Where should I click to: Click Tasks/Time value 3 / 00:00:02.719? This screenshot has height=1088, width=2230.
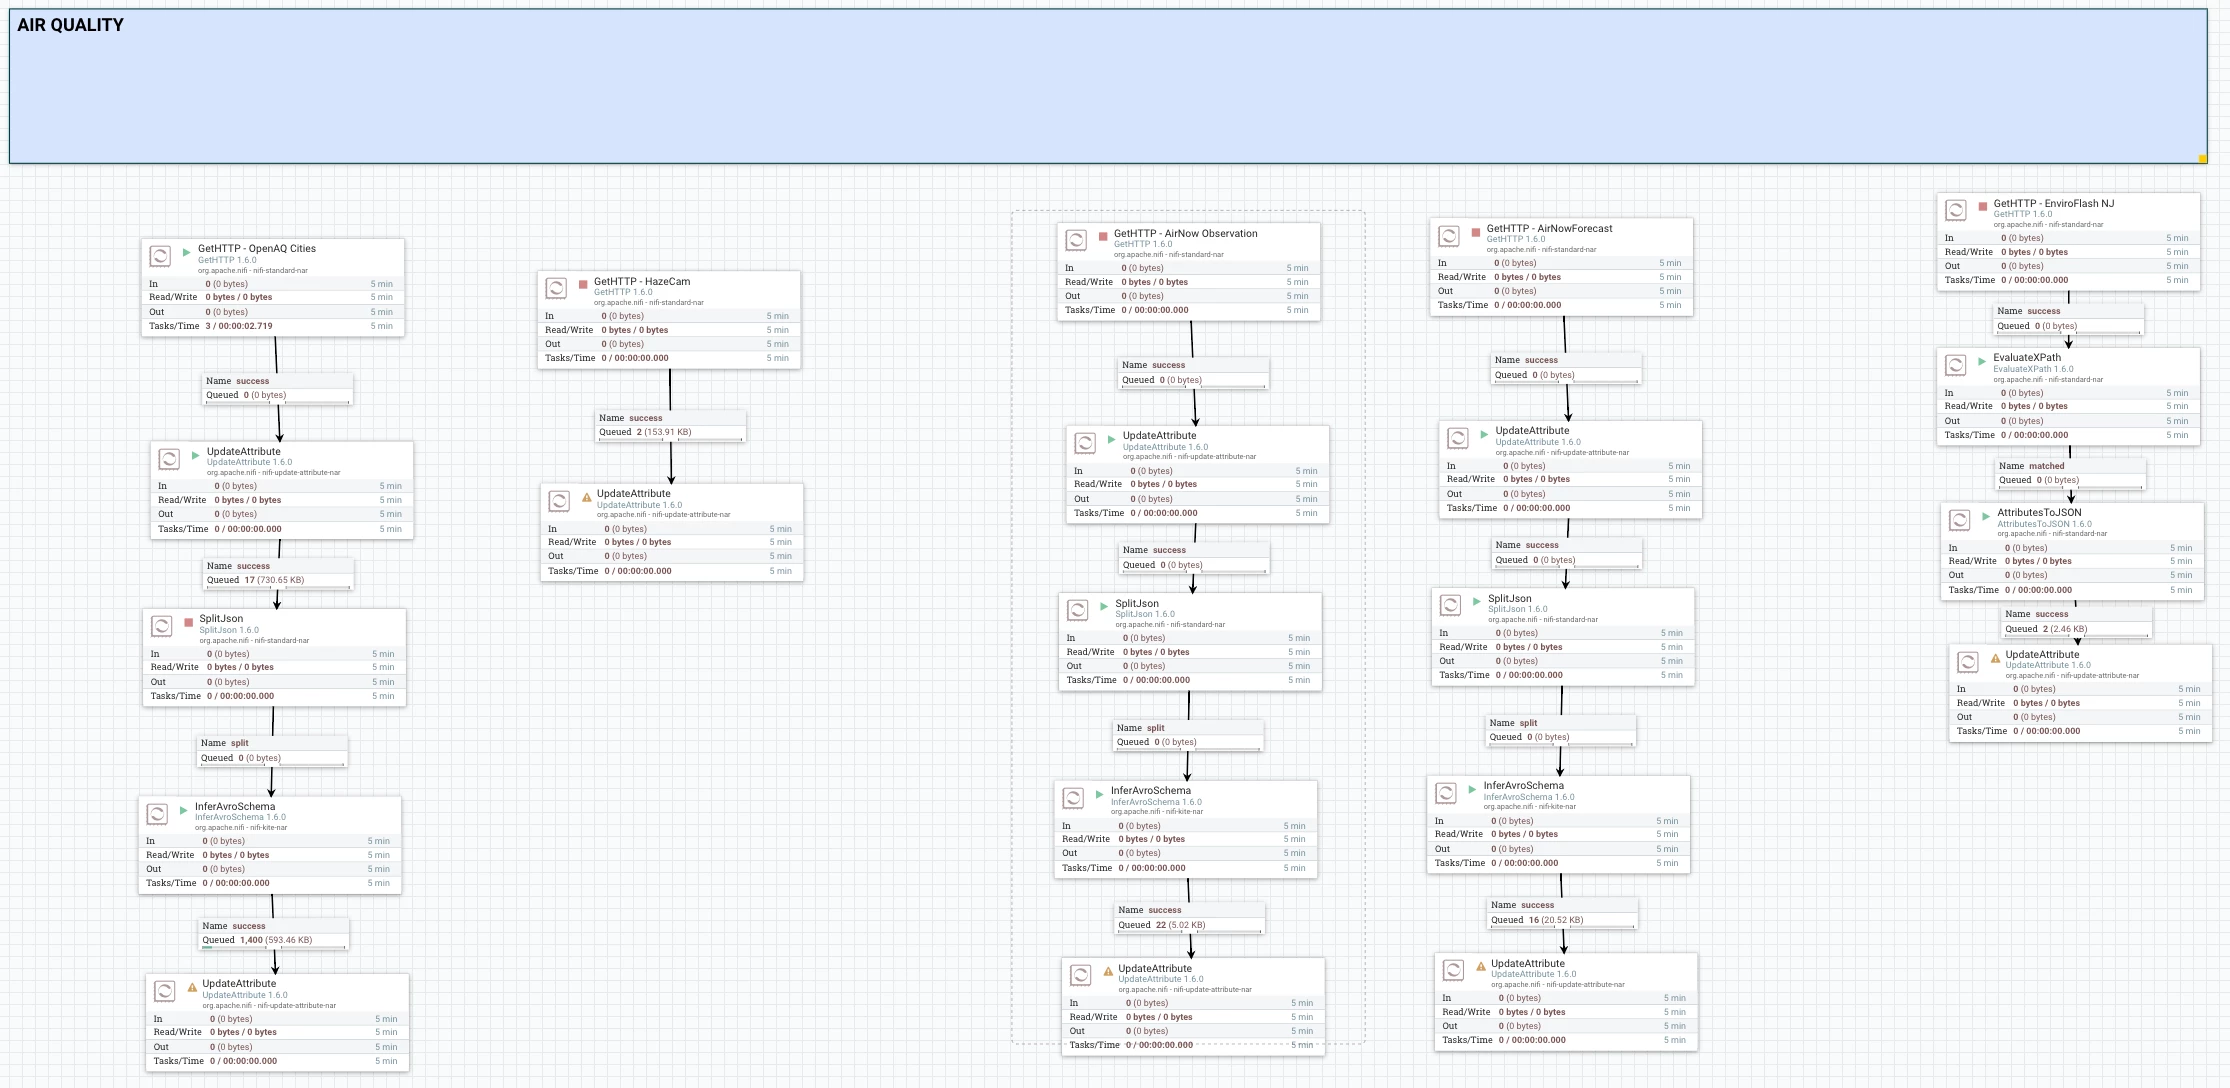239,326
